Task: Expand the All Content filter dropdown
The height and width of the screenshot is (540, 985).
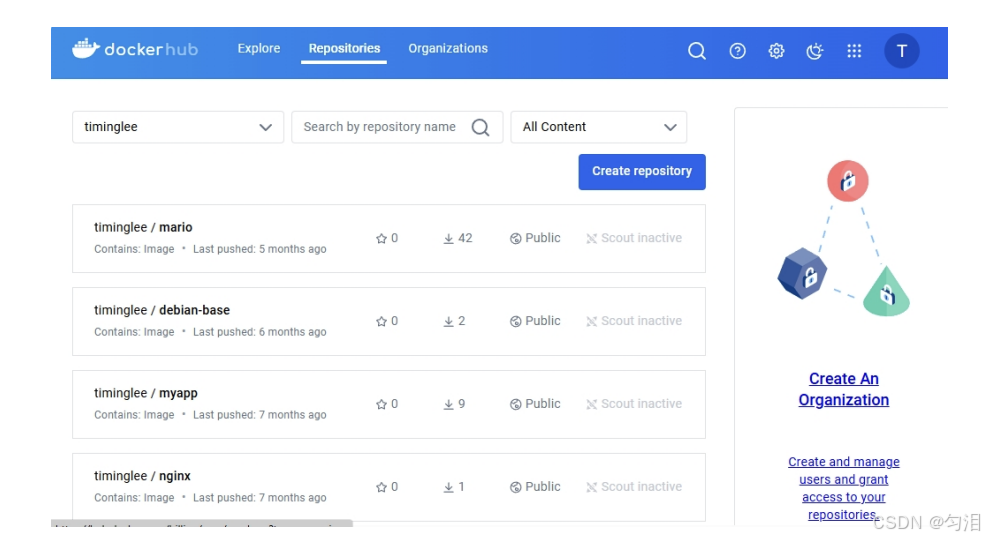Action: pos(599,127)
